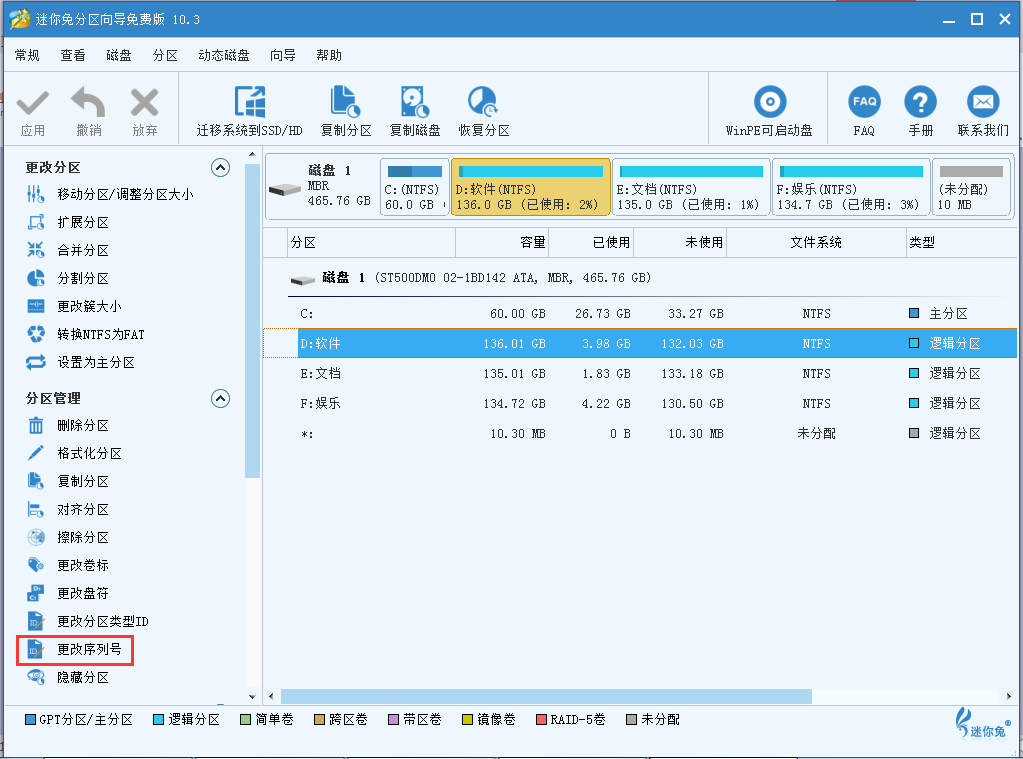Click 对齐分区 sidebar action

[67, 510]
